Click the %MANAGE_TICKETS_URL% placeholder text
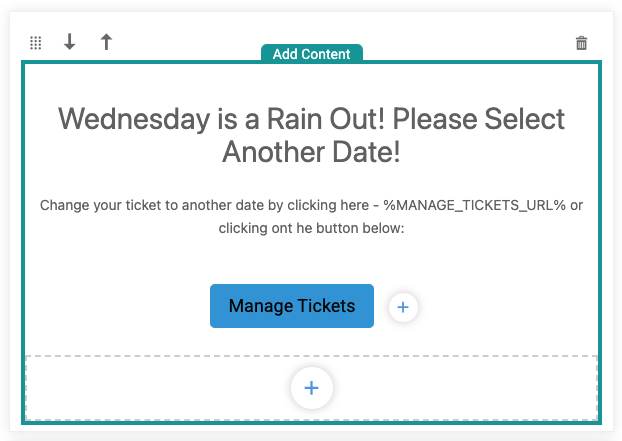 click(474, 205)
